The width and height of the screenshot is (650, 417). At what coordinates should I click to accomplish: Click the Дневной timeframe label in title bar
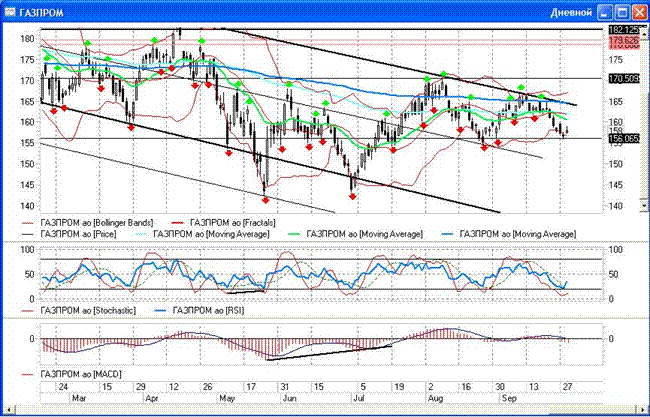point(571,13)
